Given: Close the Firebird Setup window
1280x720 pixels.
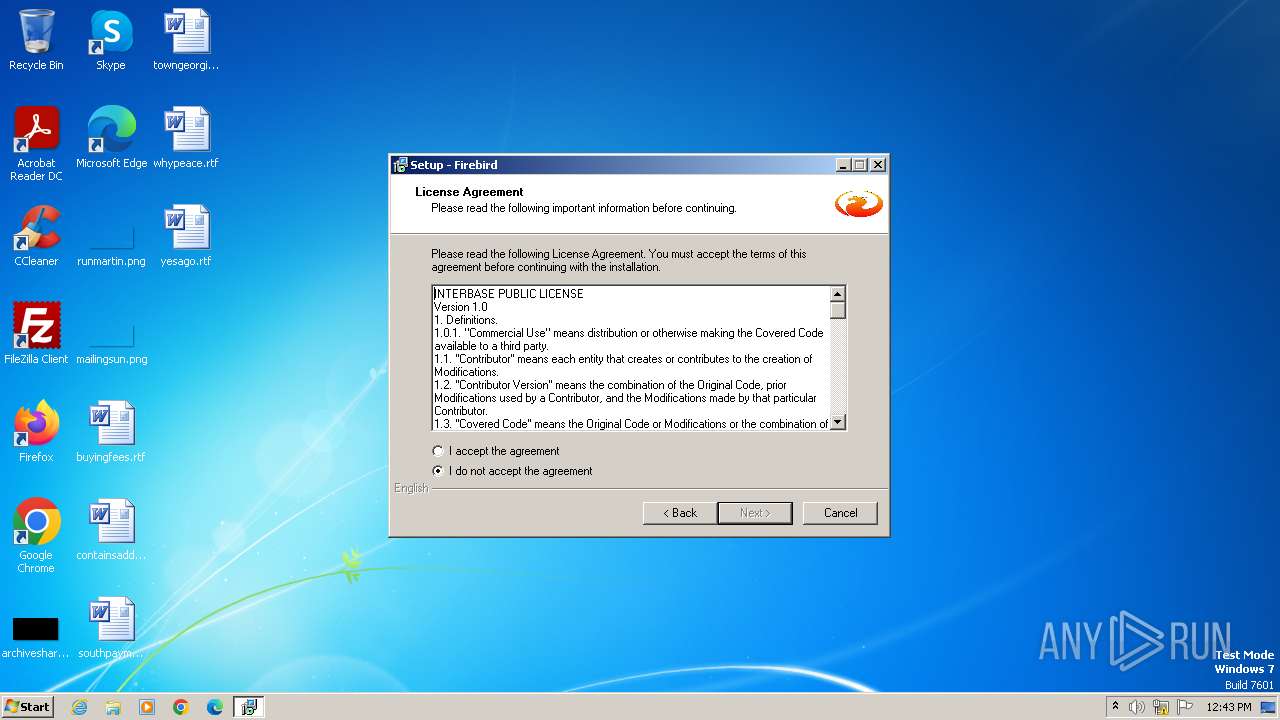Looking at the screenshot, I should 878,165.
